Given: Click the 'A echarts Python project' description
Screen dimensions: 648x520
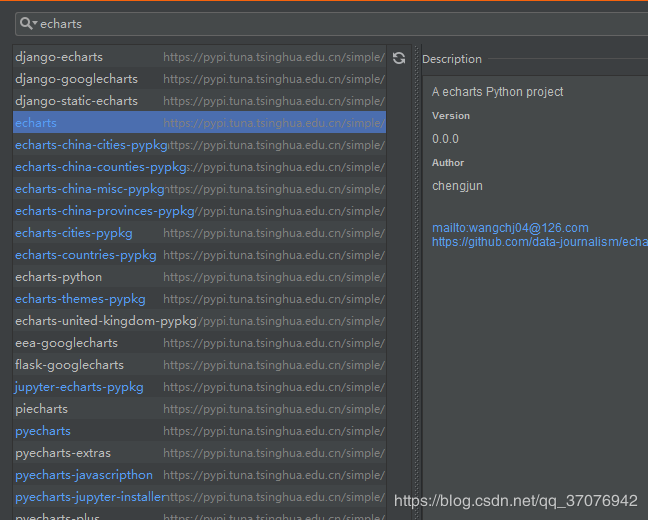Looking at the screenshot, I should 497,92.
